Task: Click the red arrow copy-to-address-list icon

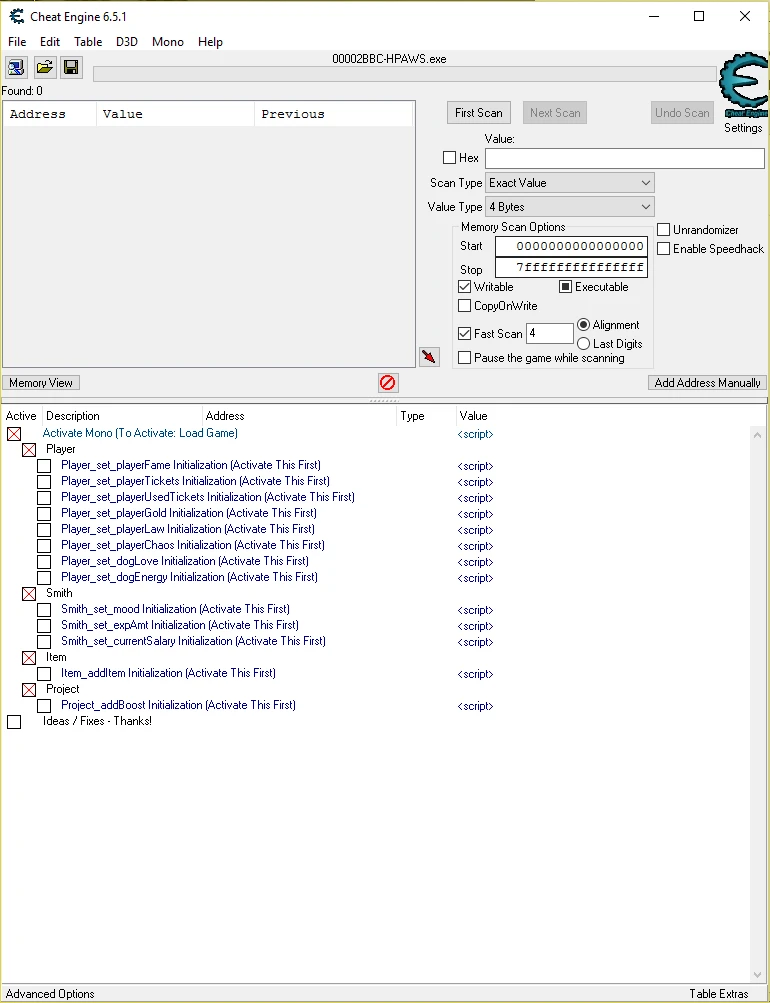Action: [x=429, y=357]
